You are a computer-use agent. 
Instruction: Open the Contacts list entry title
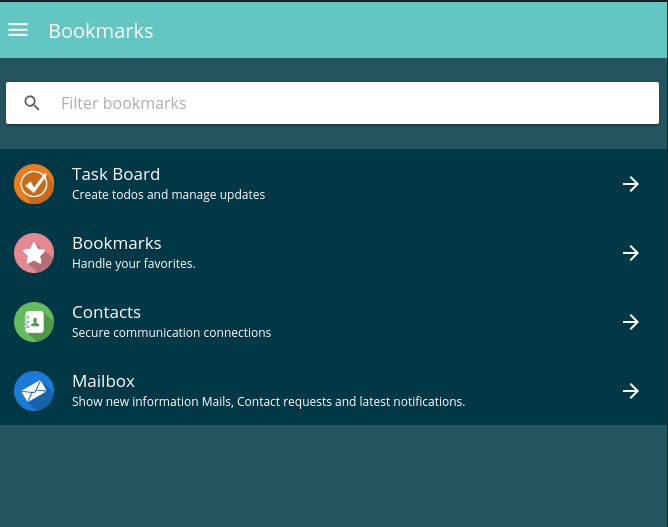(107, 312)
